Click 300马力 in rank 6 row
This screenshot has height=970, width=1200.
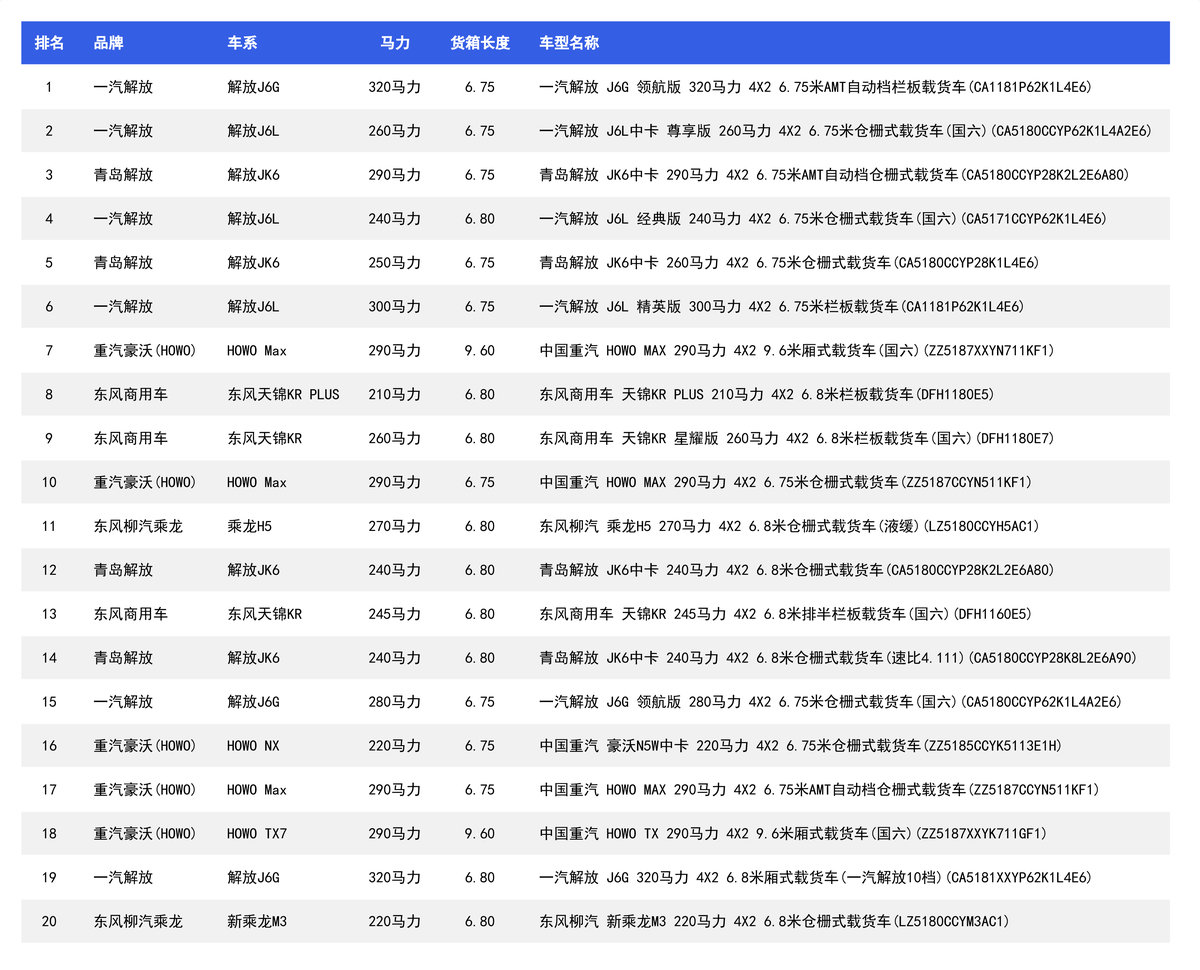pos(394,307)
